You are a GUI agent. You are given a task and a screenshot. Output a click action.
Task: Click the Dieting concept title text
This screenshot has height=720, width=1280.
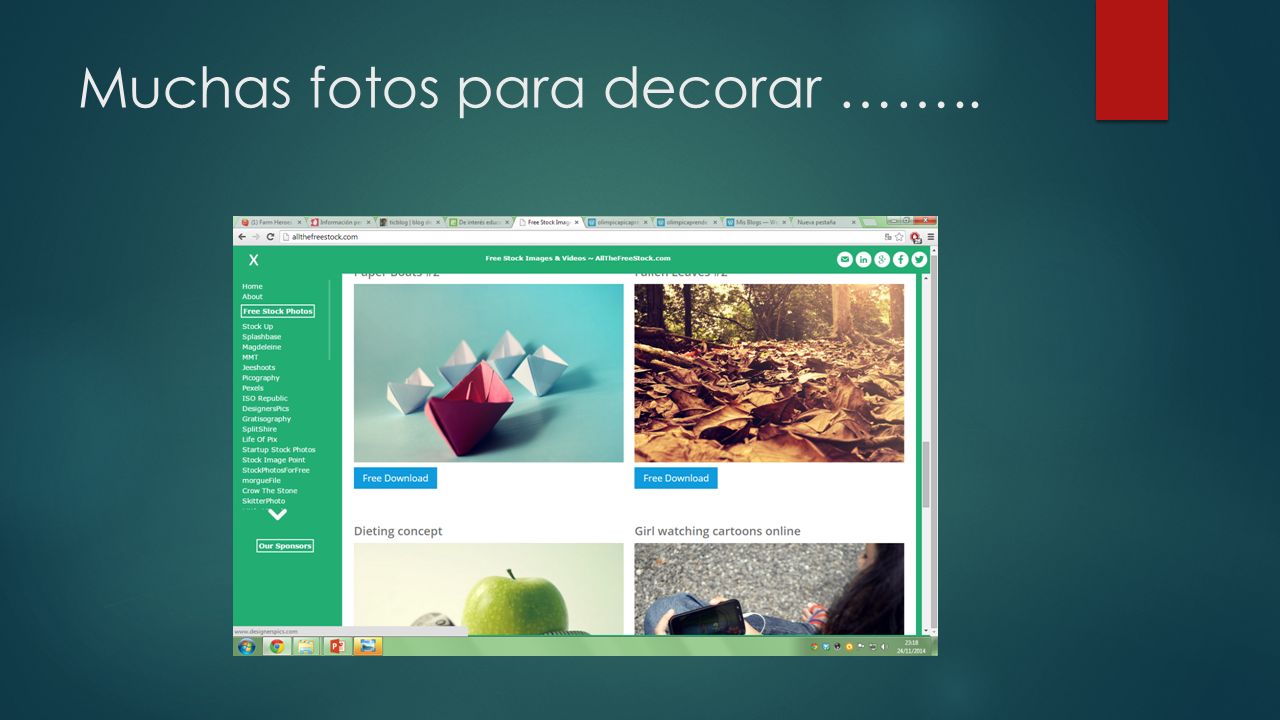pyautogui.click(x=398, y=531)
